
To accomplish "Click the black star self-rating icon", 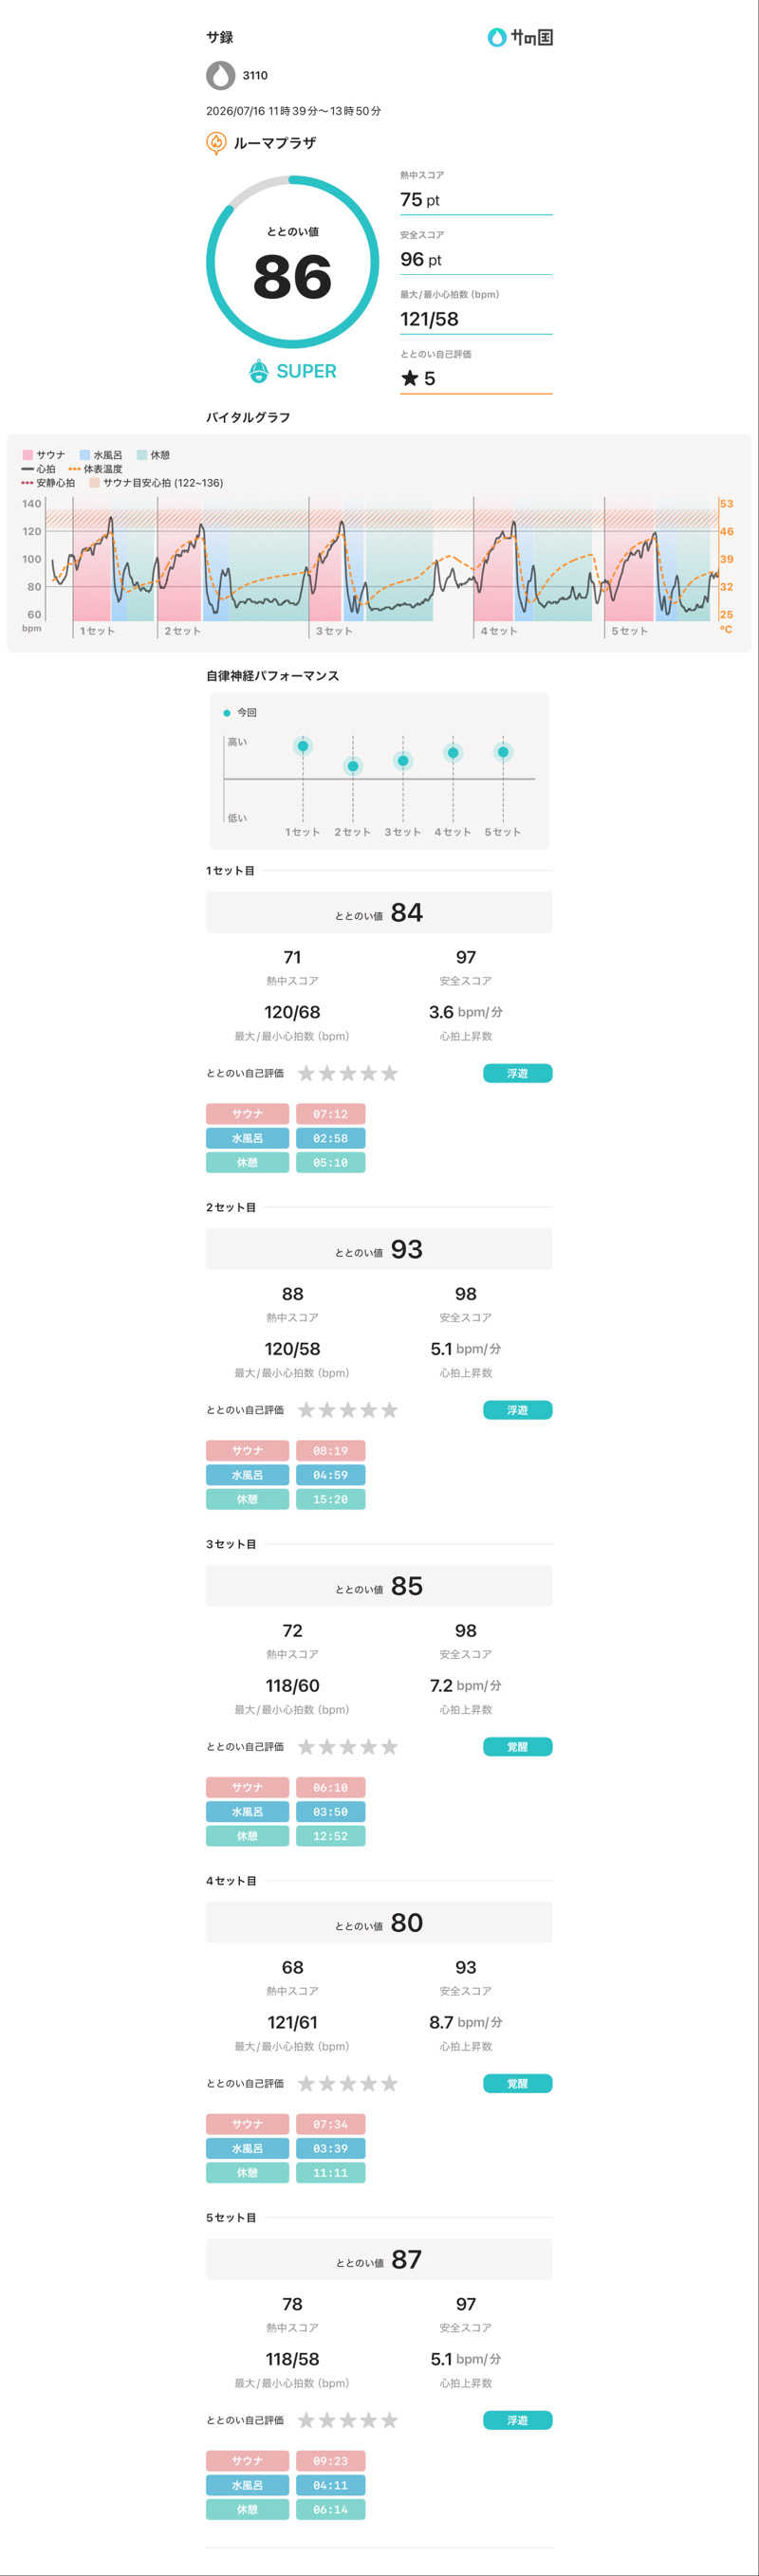I will pos(409,378).
